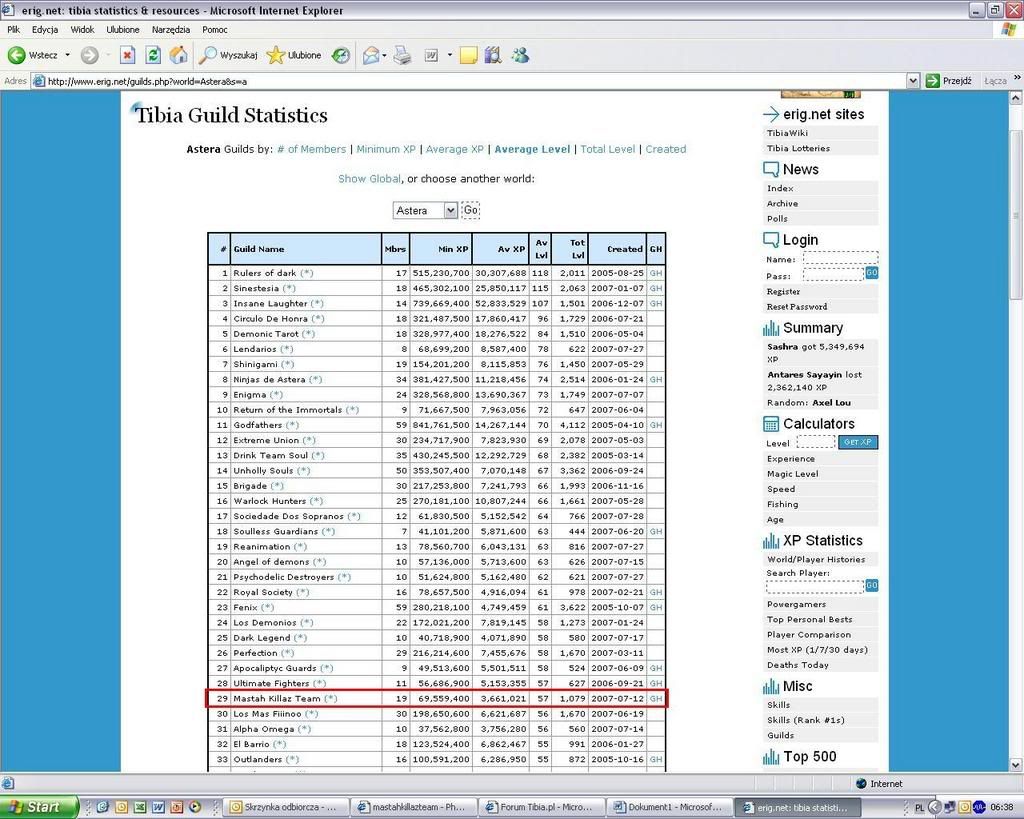Viewport: 1024px width, 819px height.
Task: Open the Pomoc menu
Action: click(x=215, y=29)
